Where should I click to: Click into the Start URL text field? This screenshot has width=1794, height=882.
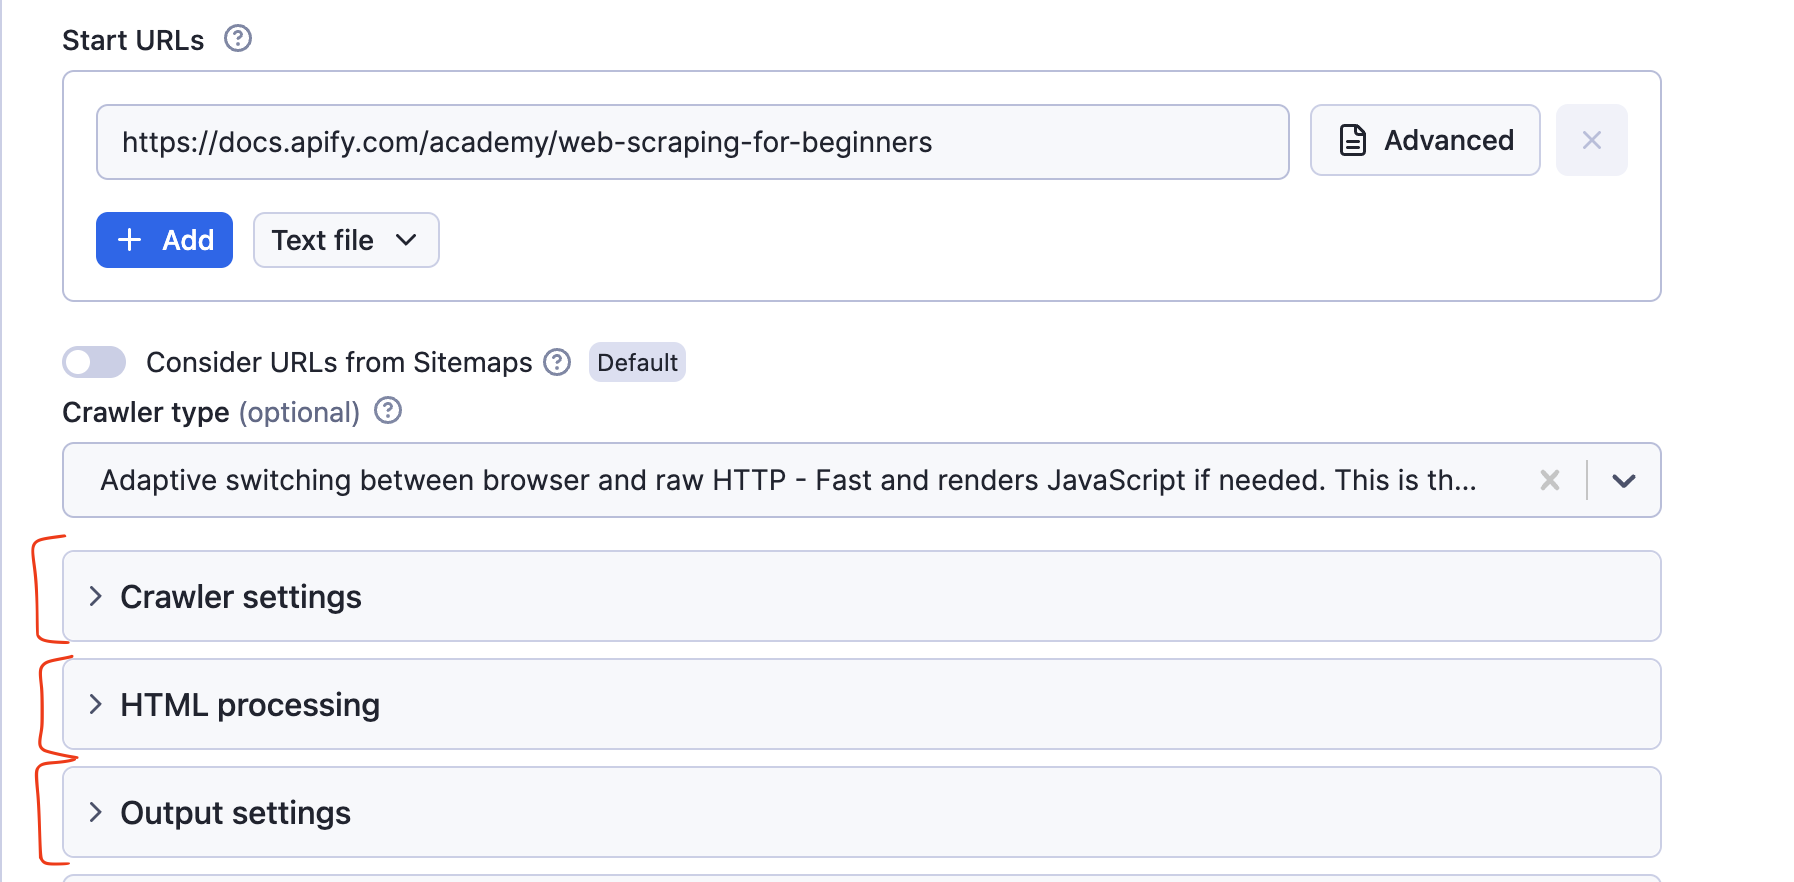point(692,142)
